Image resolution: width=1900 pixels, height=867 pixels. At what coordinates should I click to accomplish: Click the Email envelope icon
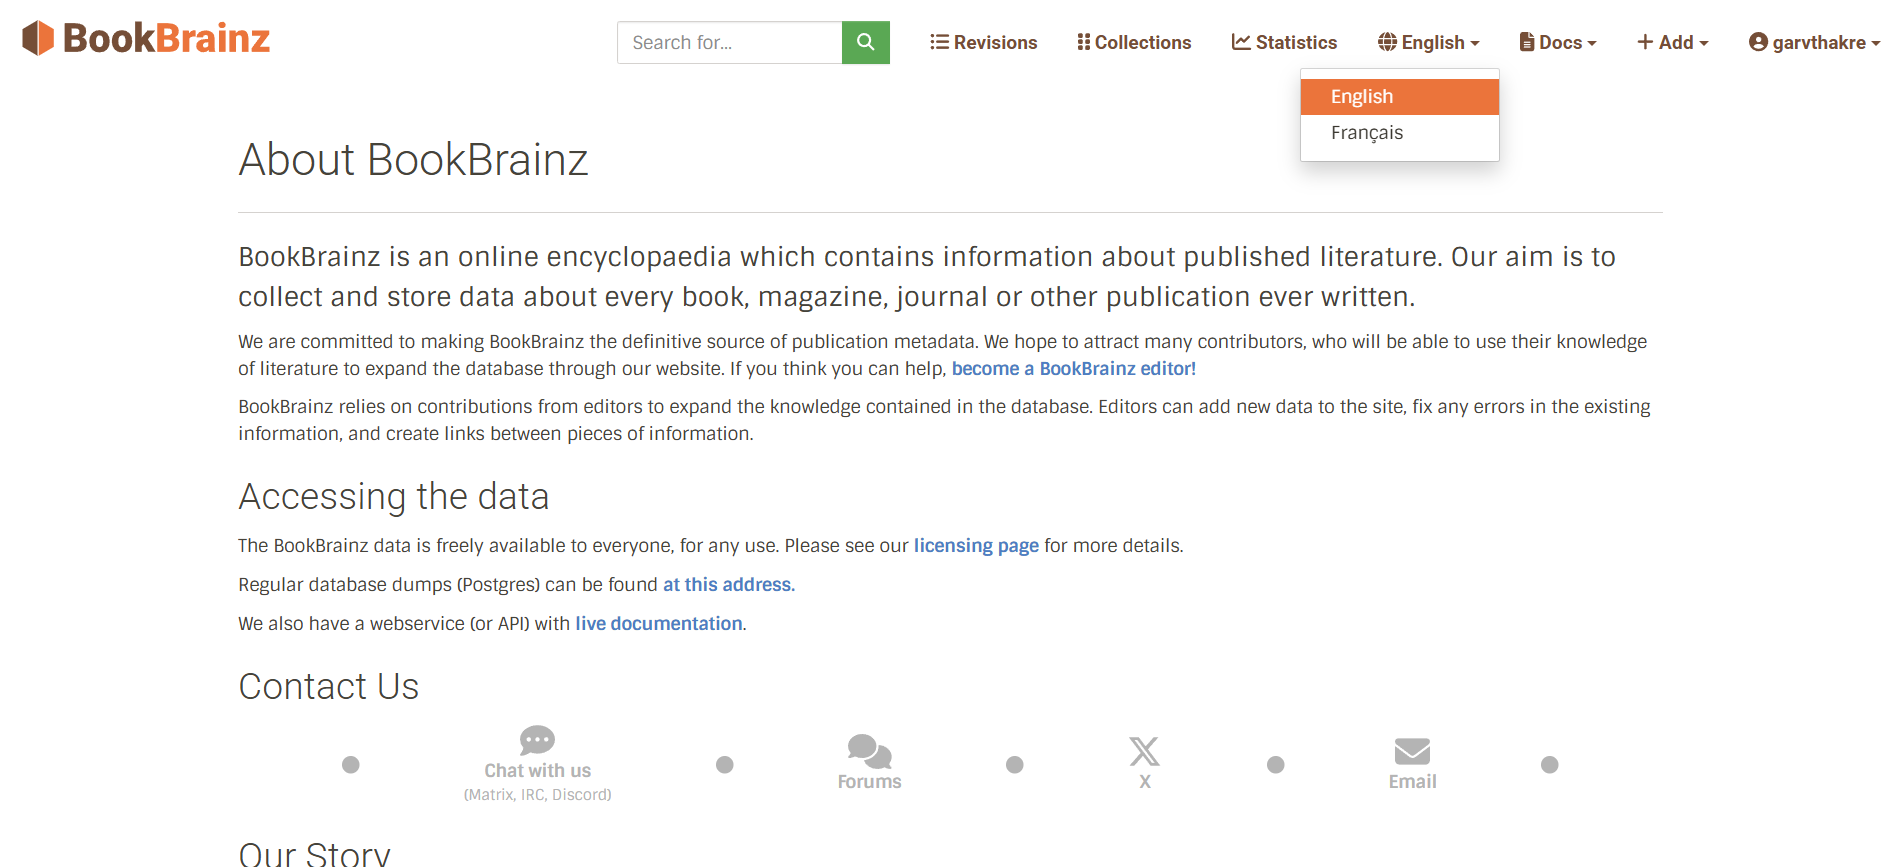pyautogui.click(x=1412, y=751)
